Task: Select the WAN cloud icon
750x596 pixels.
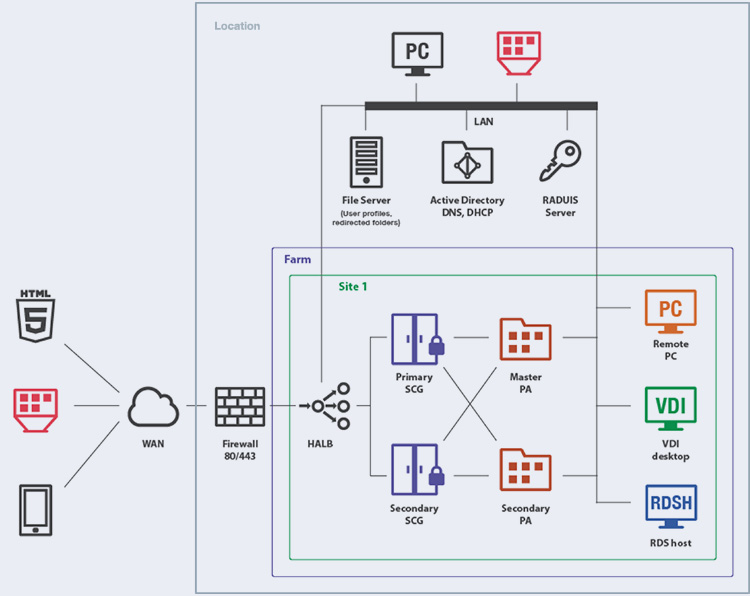Action: pos(153,407)
